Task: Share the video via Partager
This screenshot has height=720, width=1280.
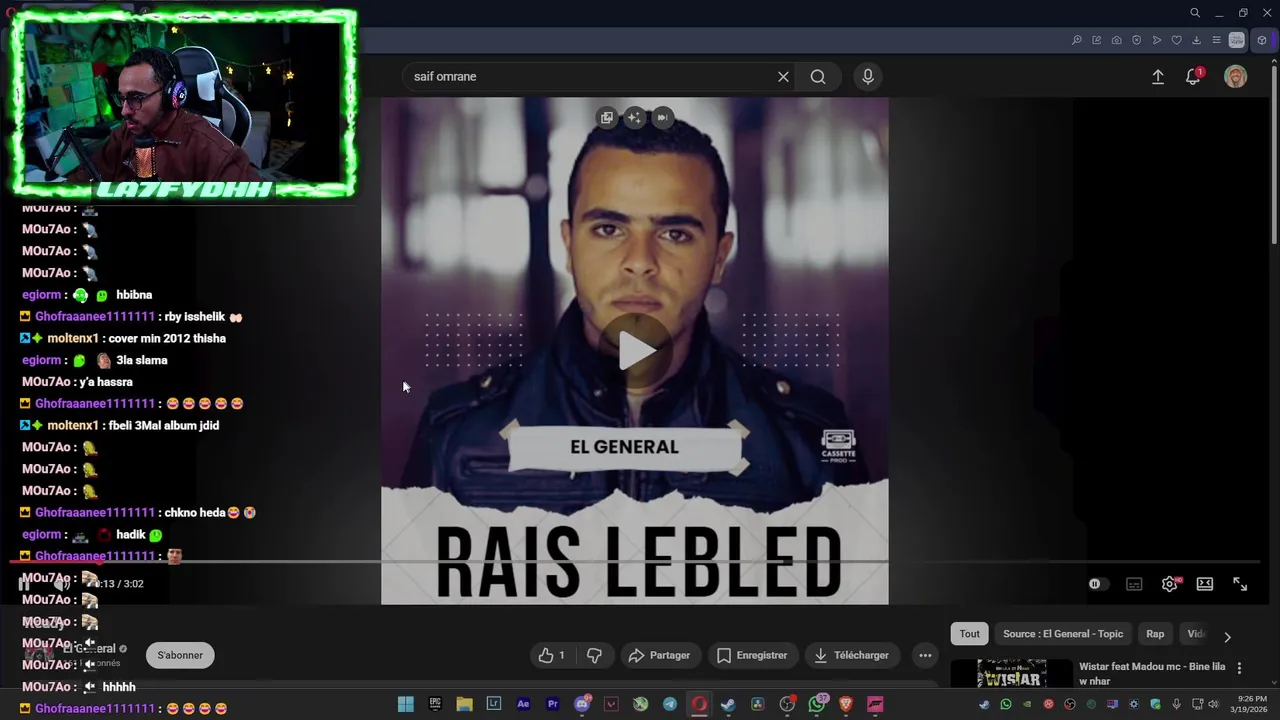Action: [659, 656]
